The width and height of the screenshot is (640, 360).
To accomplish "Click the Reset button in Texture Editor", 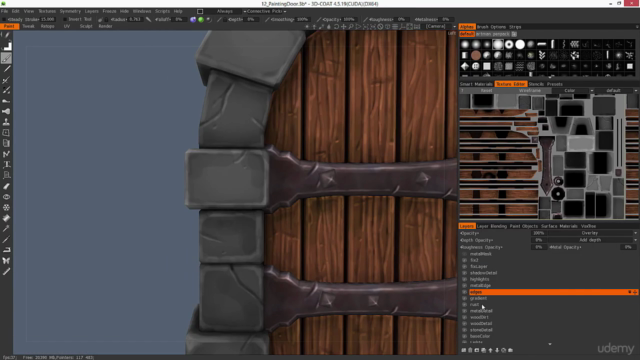I will (486, 91).
